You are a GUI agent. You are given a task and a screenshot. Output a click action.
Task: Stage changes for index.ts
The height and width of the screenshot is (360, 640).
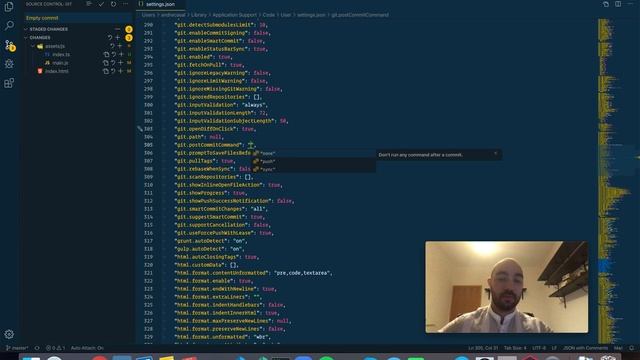(121, 54)
